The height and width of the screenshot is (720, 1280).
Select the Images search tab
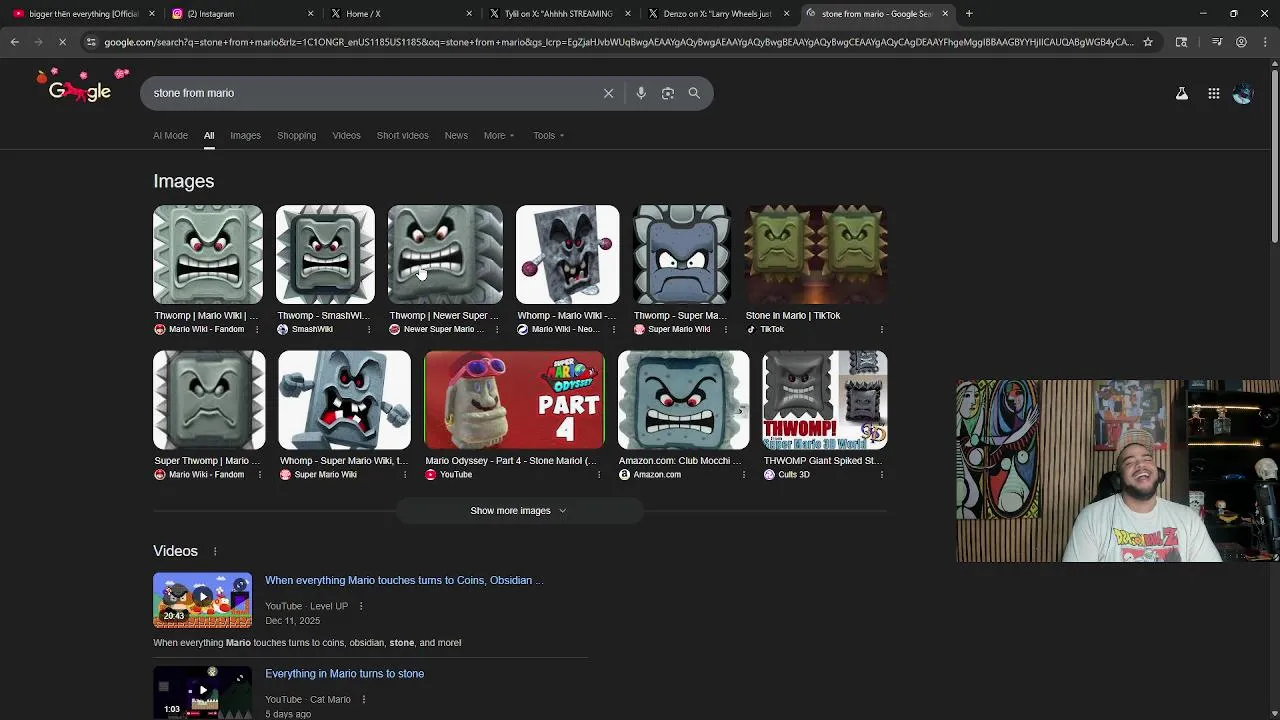[245, 135]
